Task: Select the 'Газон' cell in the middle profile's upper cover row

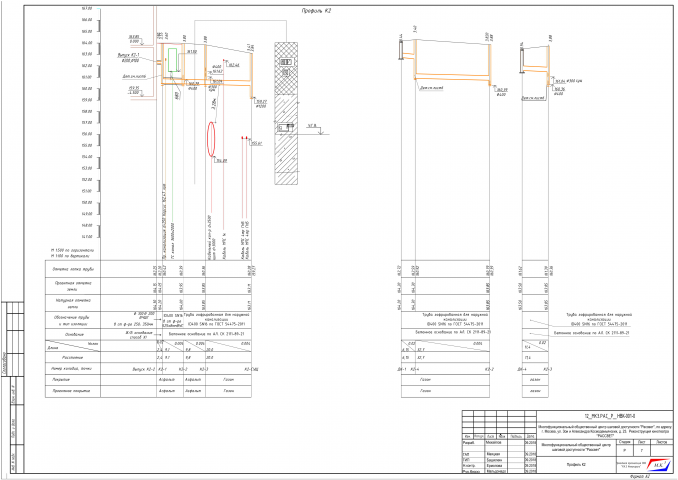Action: click(425, 380)
